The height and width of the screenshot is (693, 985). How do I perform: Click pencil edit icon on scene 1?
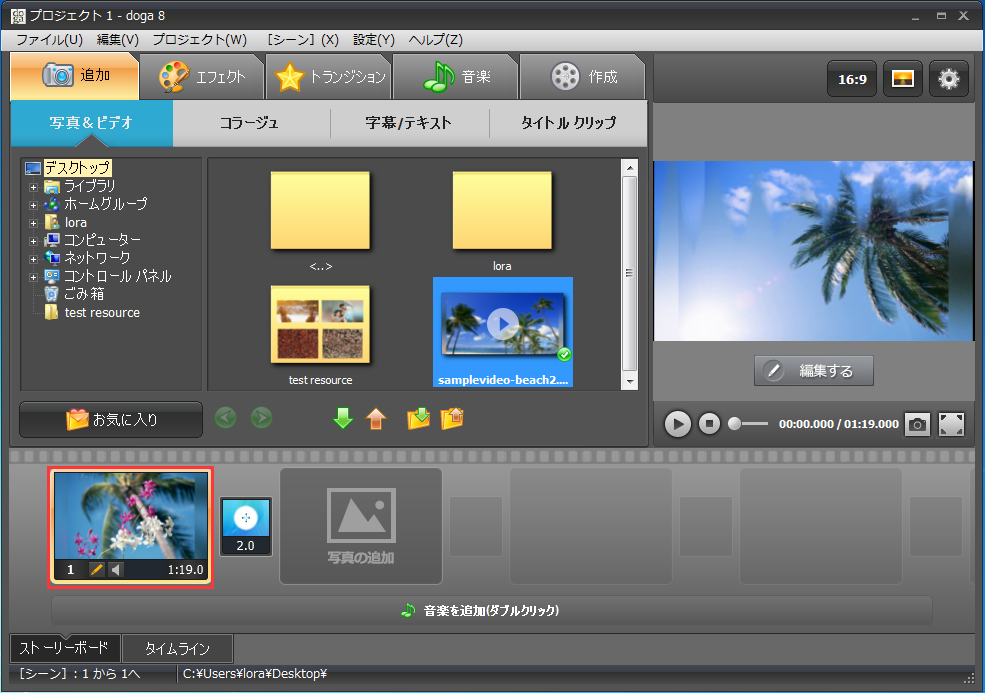[96, 570]
